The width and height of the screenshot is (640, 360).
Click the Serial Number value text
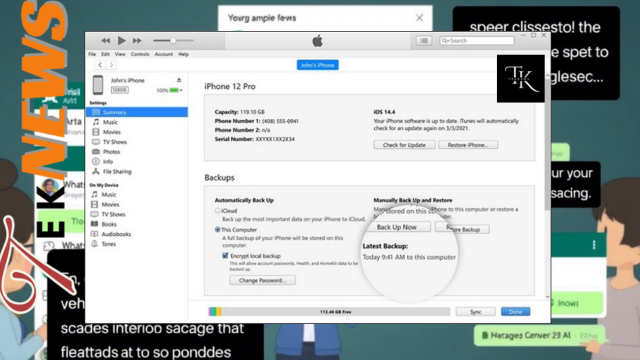click(275, 139)
